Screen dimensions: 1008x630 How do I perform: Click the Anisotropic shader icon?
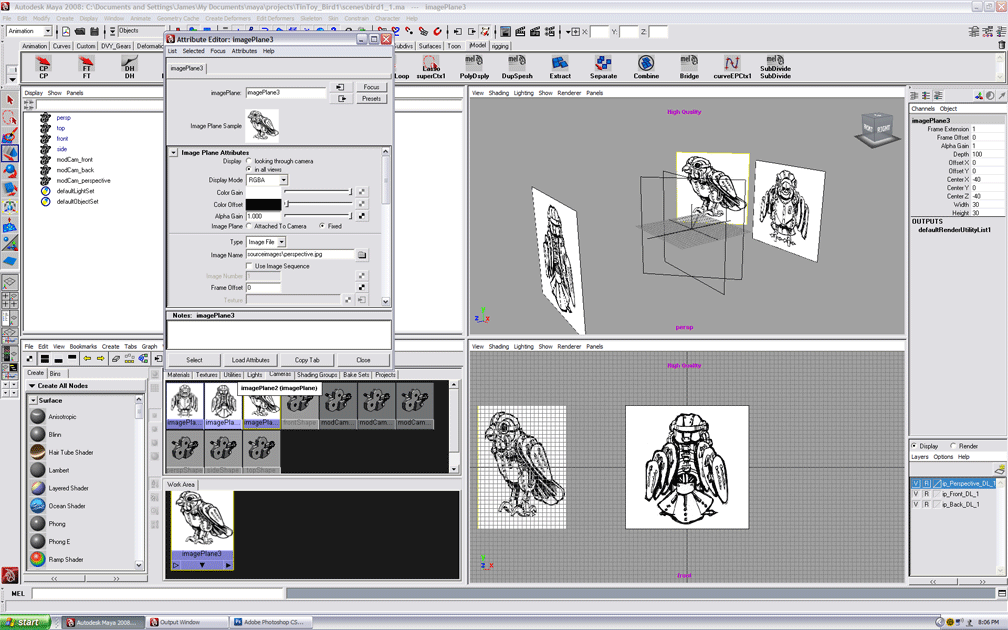(38, 417)
